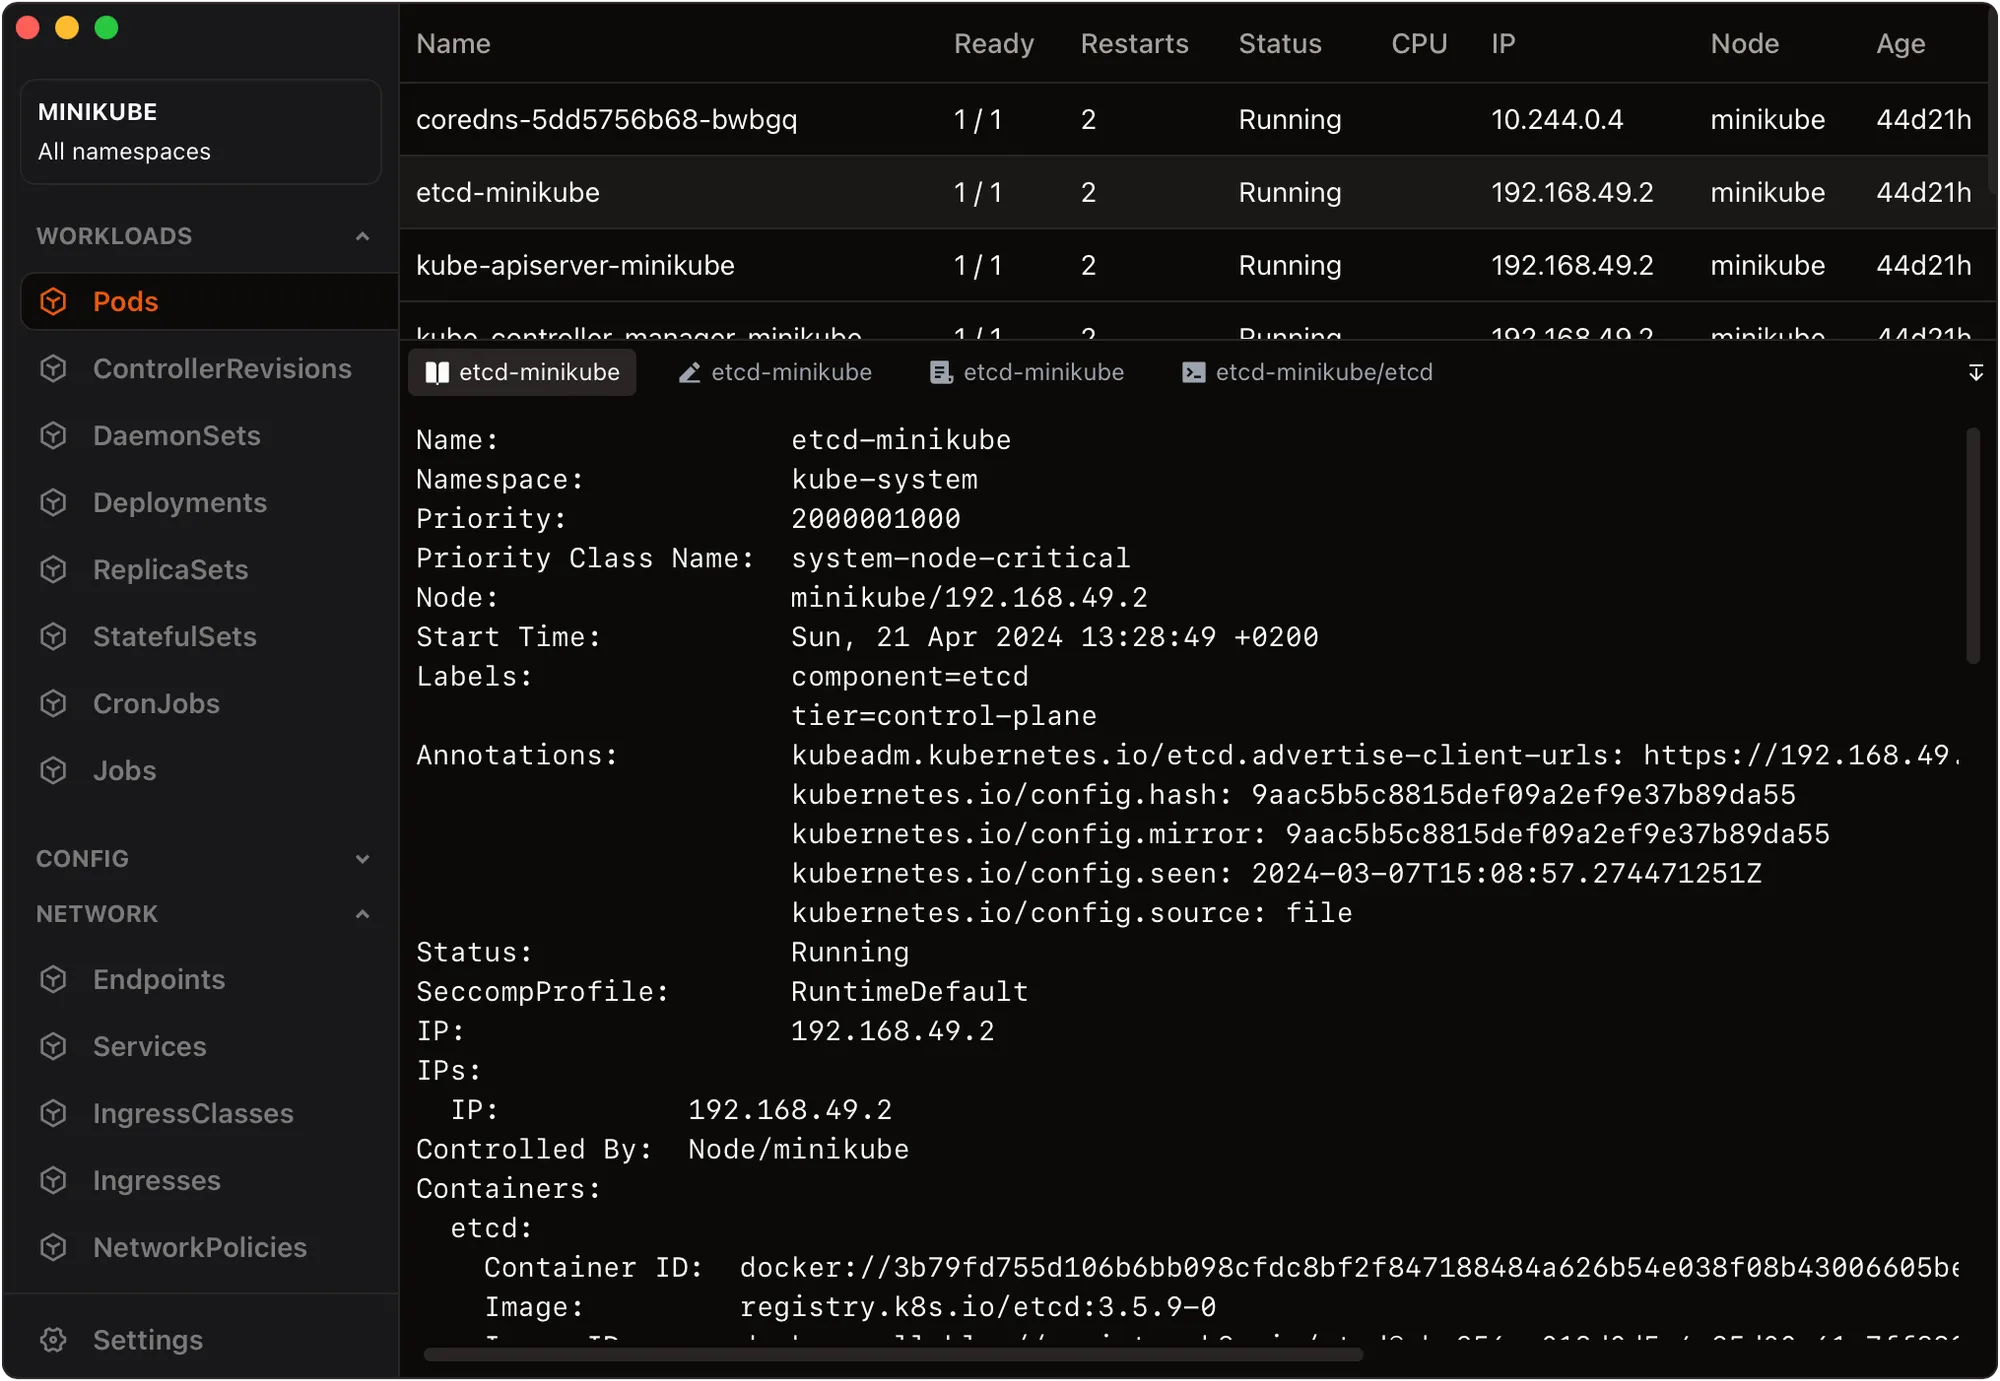Image resolution: width=2000 pixels, height=1381 pixels.
Task: Click the logs tab's document icon
Action: pyautogui.click(x=941, y=372)
